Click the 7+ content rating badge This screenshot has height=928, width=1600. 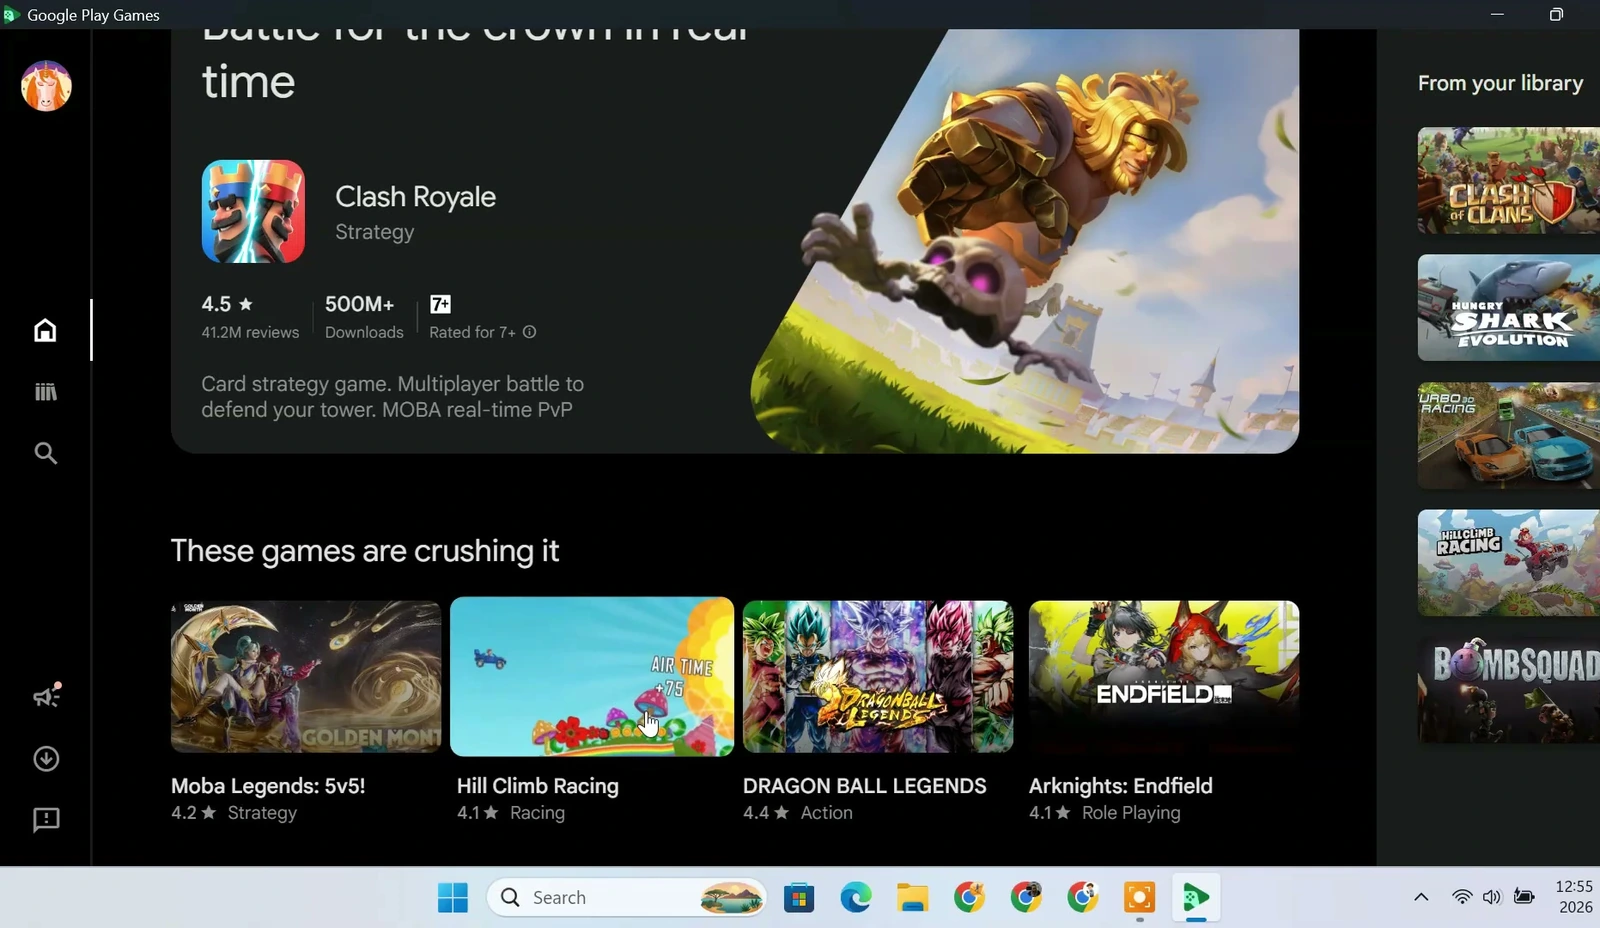click(x=440, y=304)
